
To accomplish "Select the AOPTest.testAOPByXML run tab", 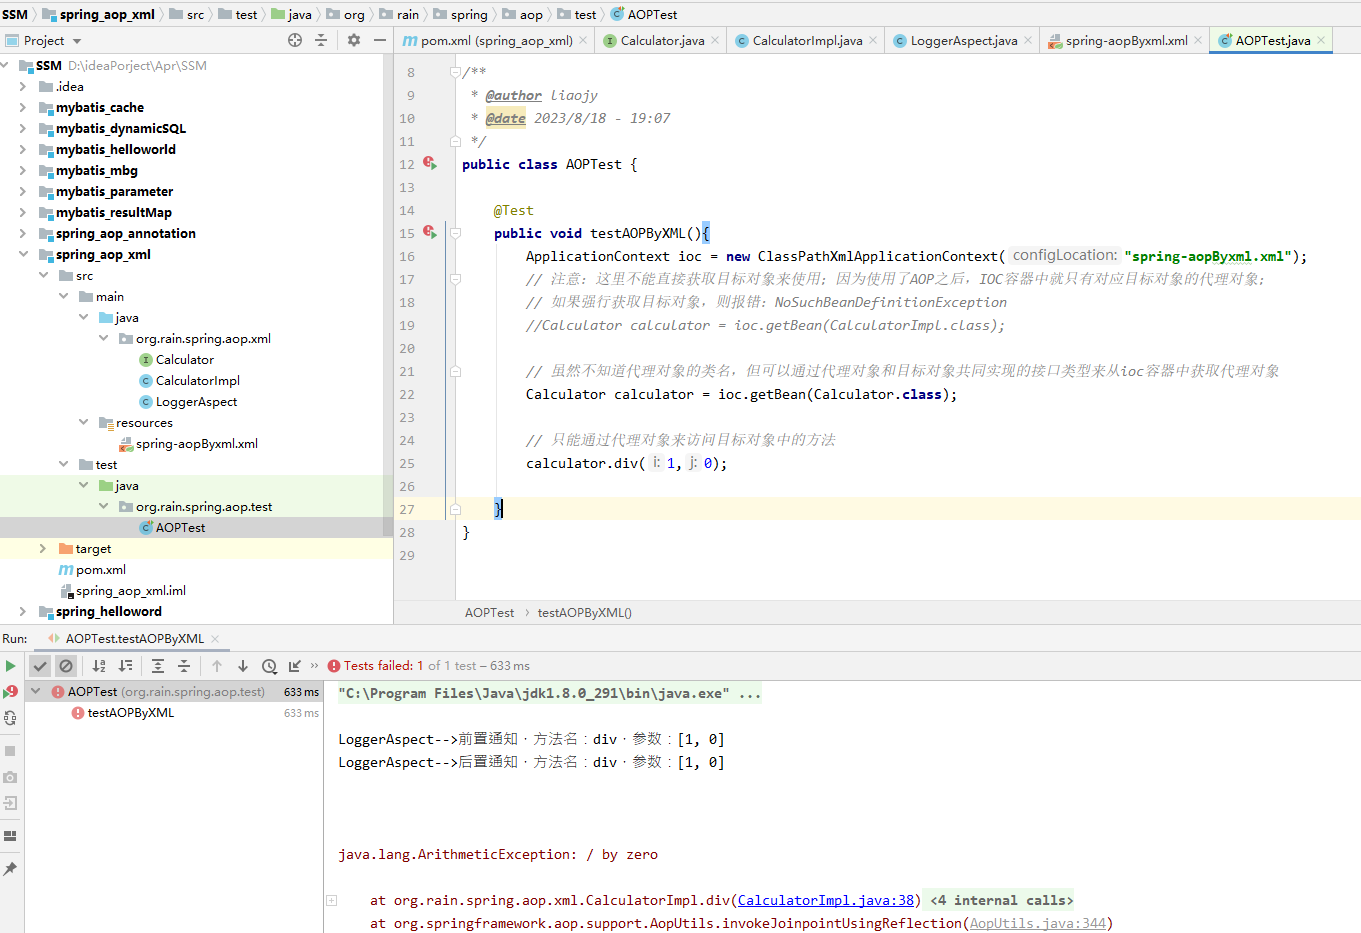I will pyautogui.click(x=134, y=639).
